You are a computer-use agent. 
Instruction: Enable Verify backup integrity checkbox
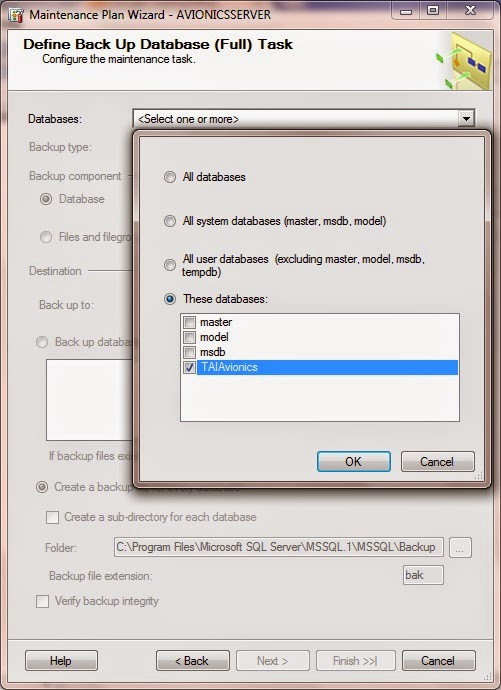[x=42, y=602]
